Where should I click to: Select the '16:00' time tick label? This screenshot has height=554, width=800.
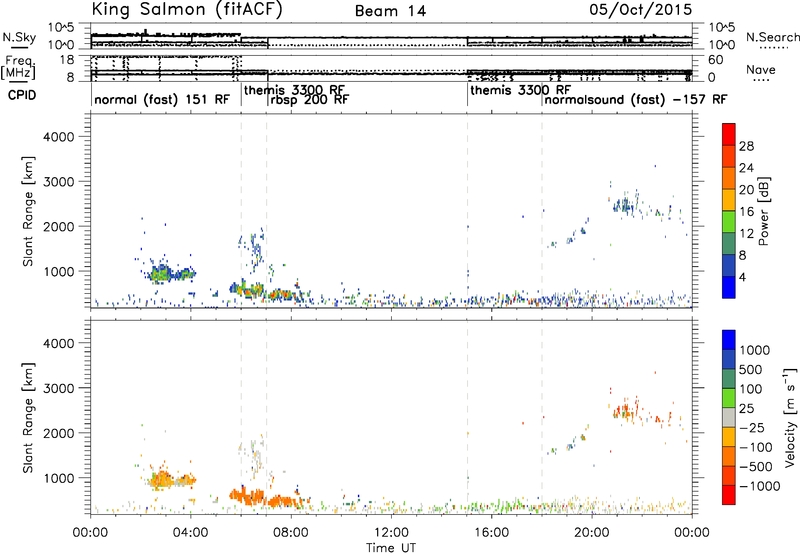[x=491, y=533]
